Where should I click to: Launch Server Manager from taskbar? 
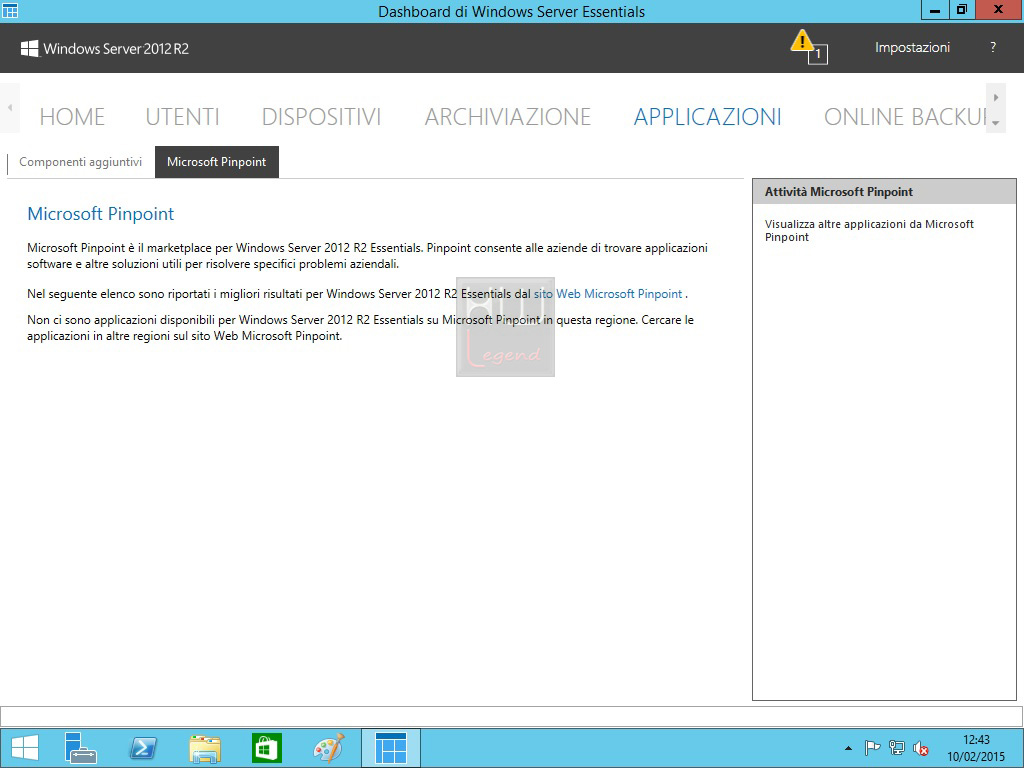tap(80, 748)
